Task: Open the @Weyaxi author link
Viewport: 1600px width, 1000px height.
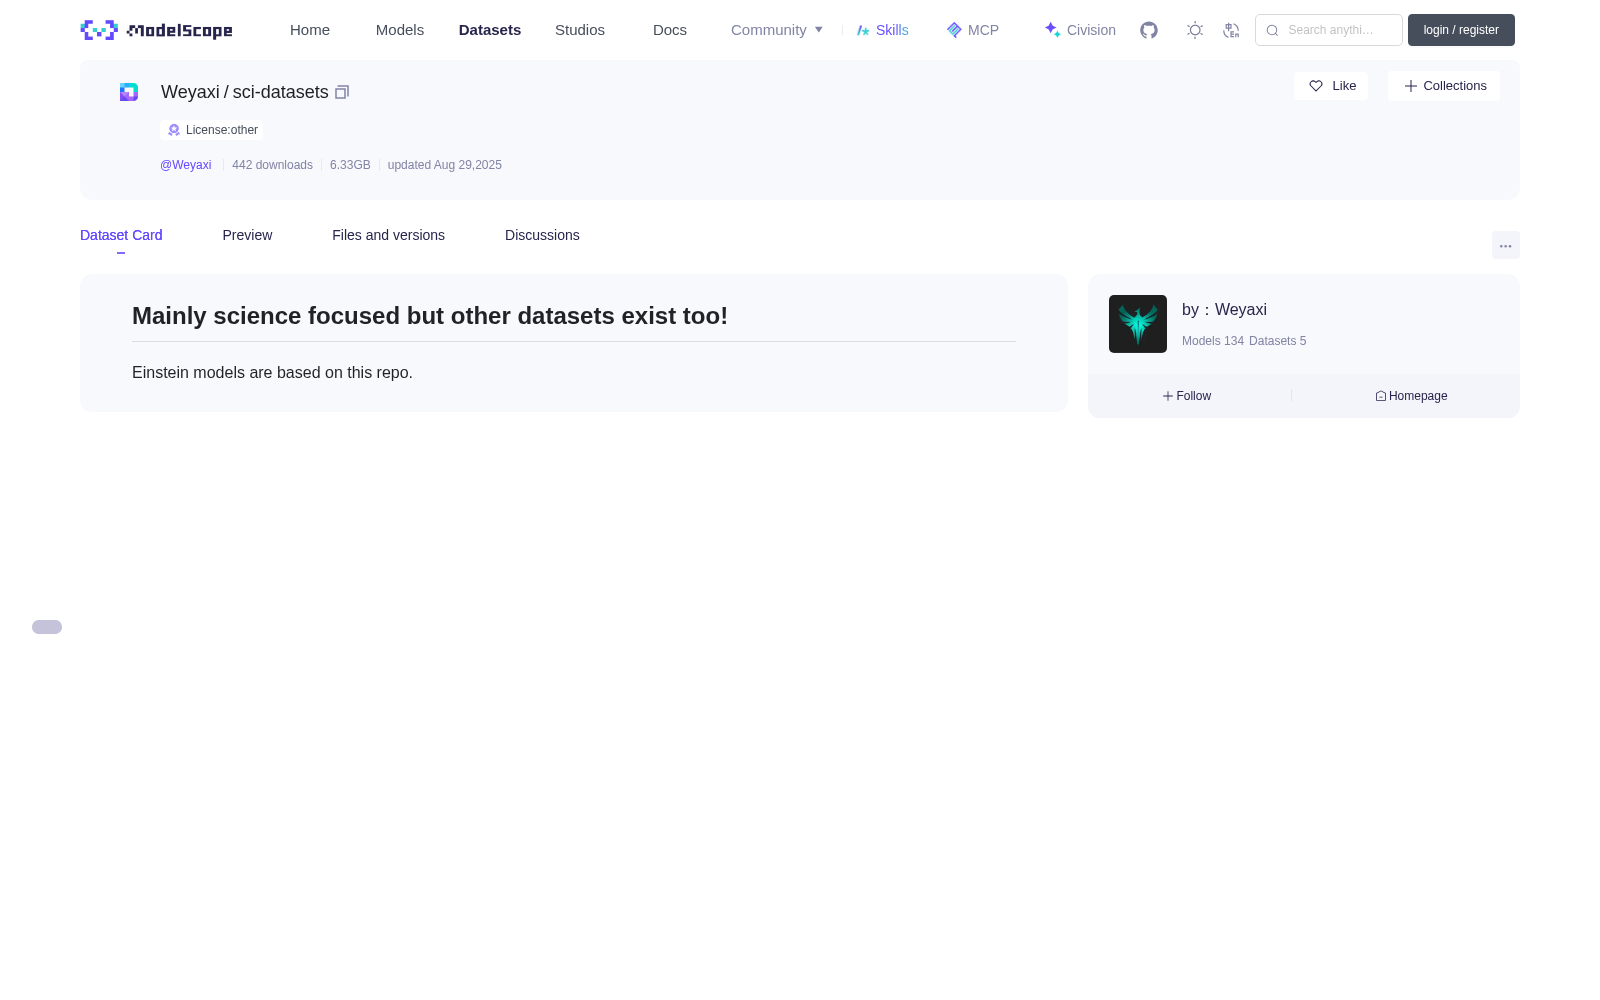Action: [186, 165]
